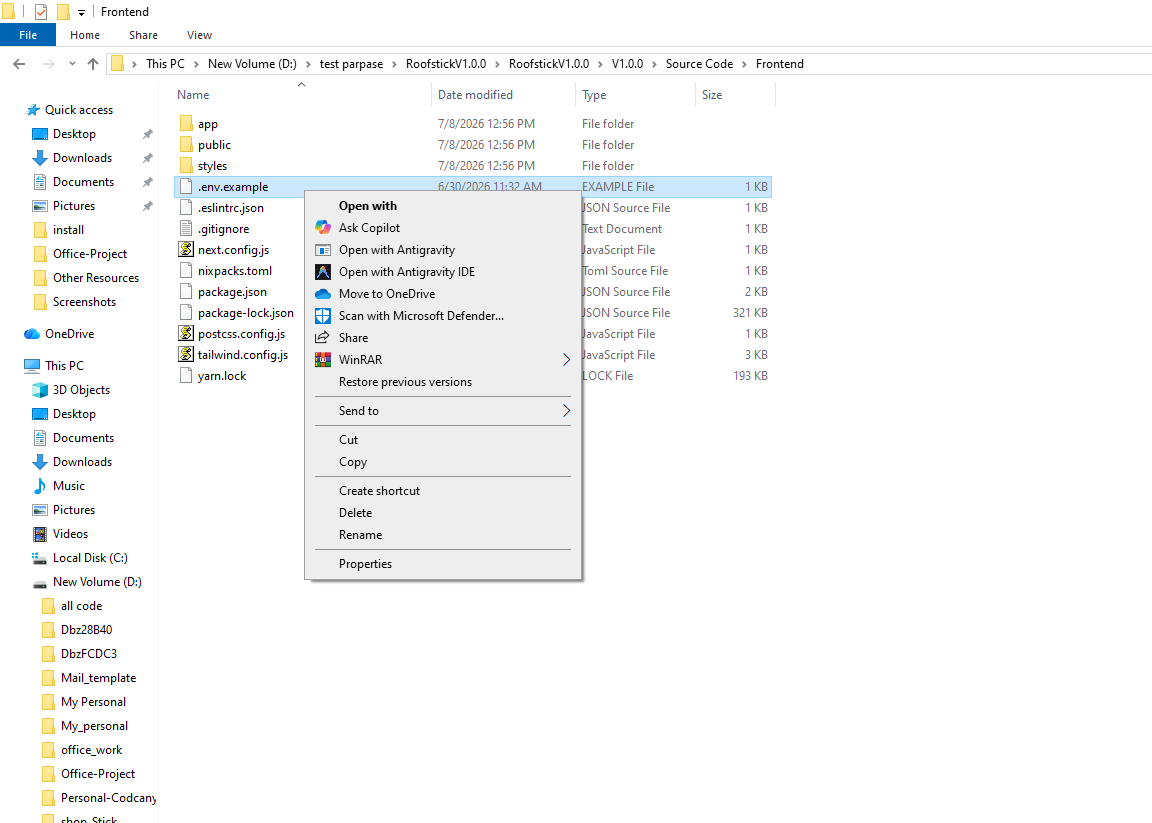The width and height of the screenshot is (1152, 823).
Task: Click the 3D Objects cube icon
Action: [40, 390]
